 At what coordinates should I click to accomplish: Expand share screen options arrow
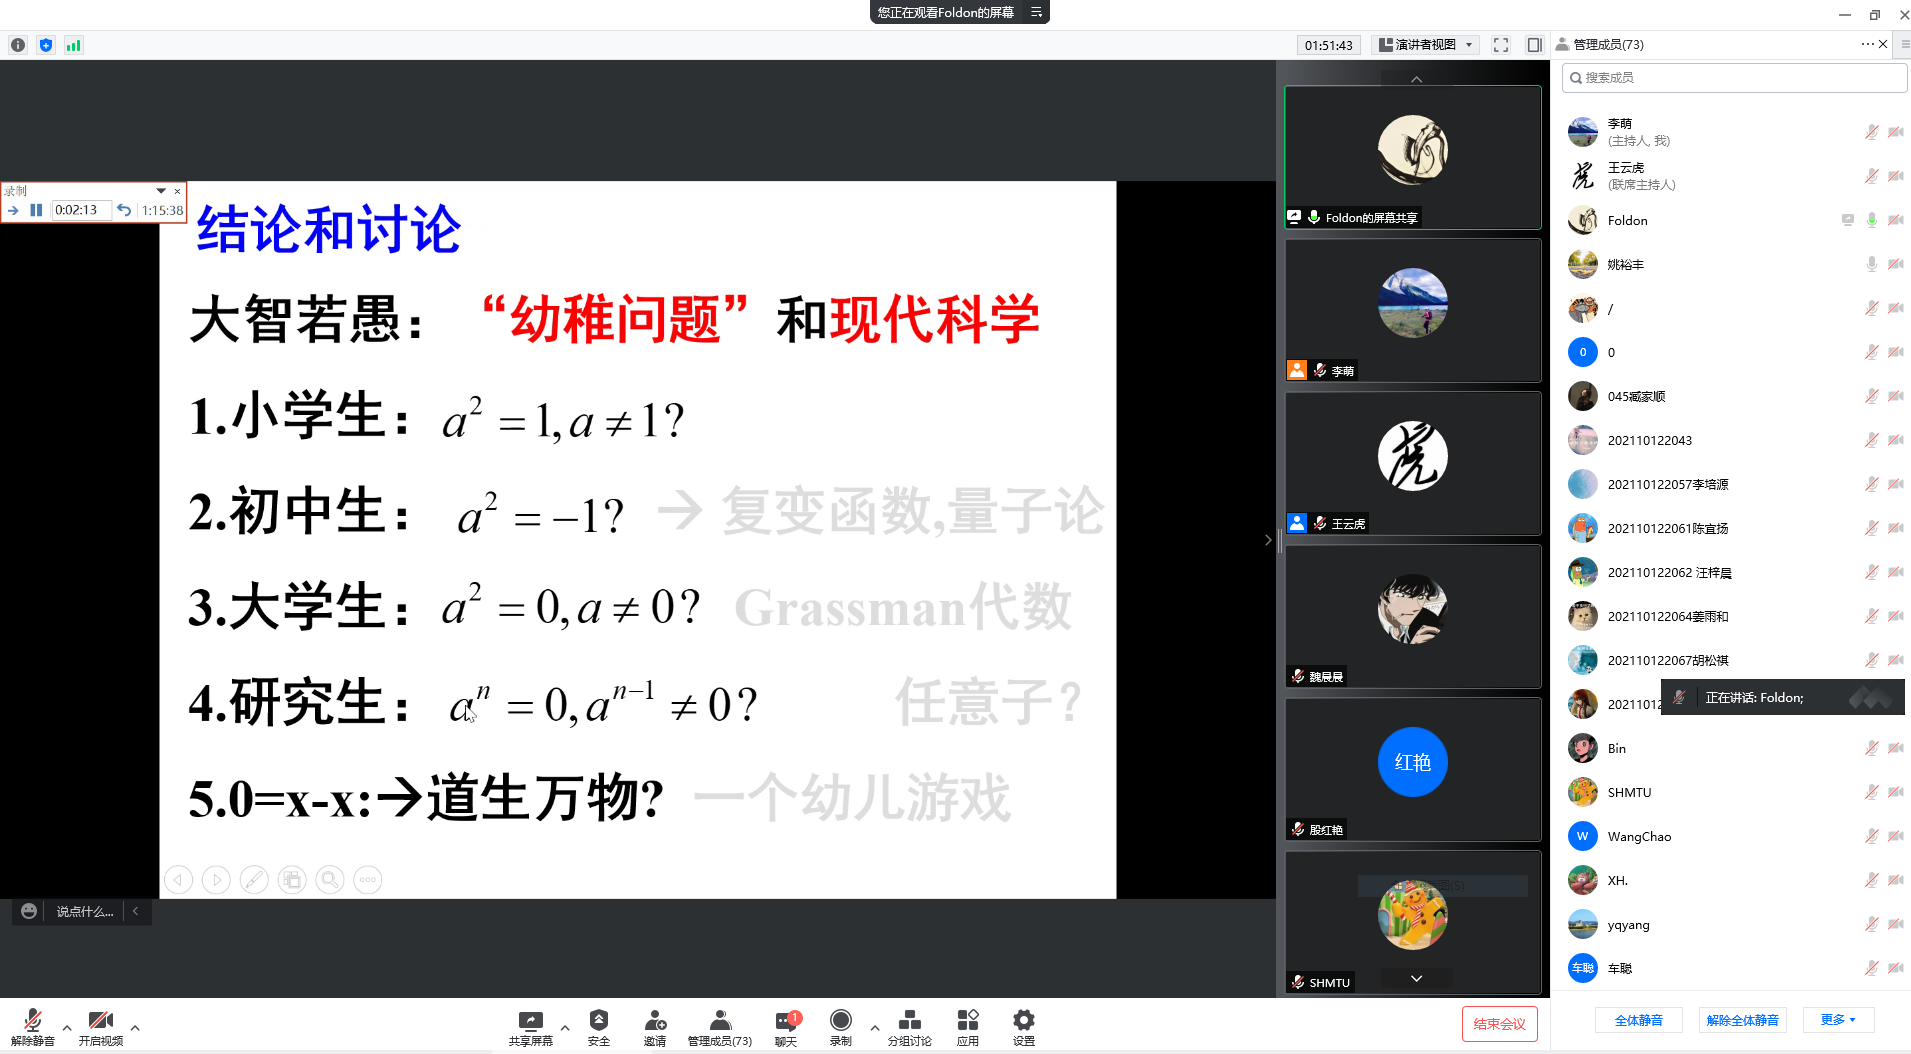click(565, 1027)
